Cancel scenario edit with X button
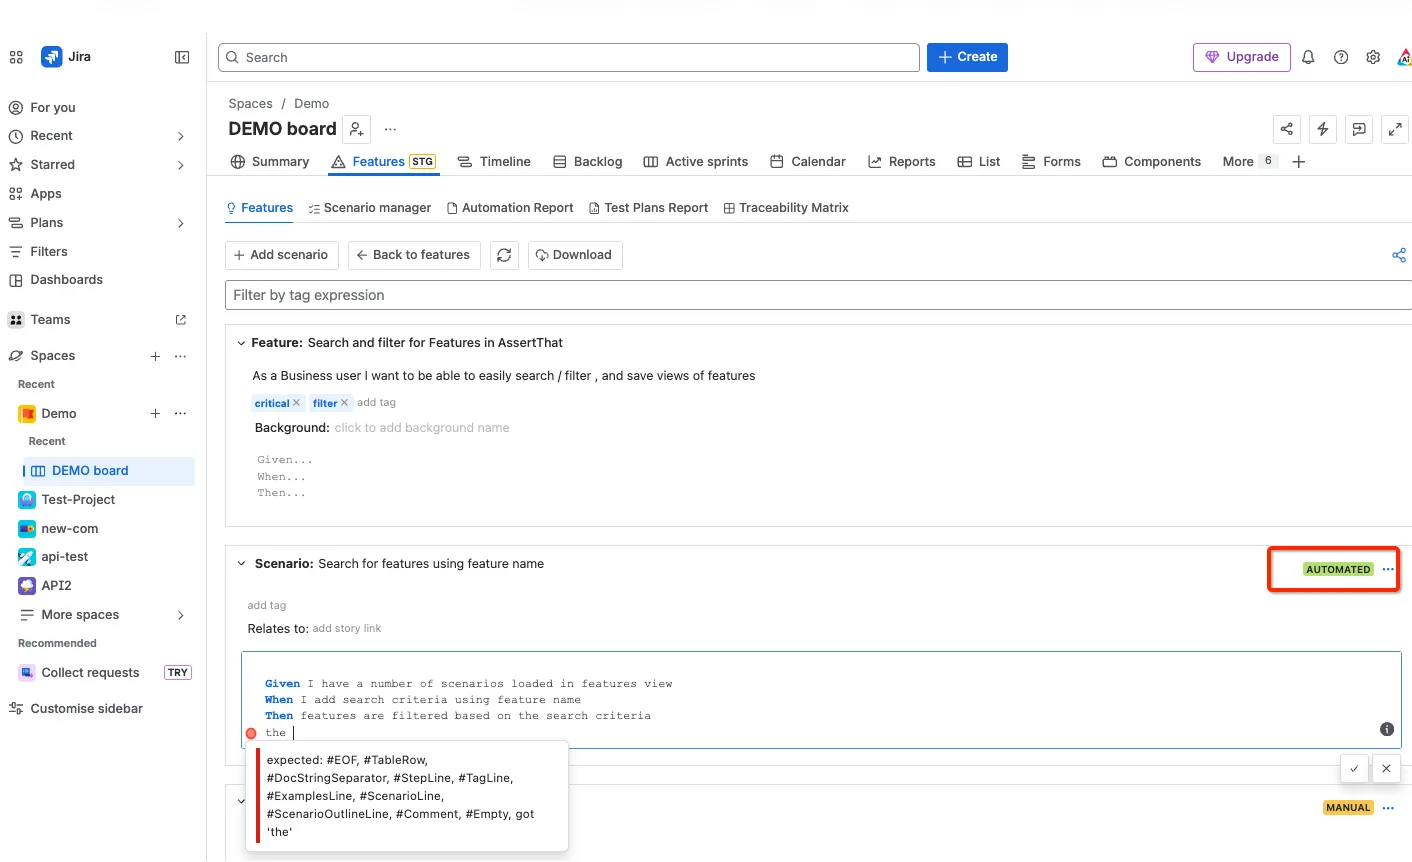This screenshot has height=862, width=1412. pos(1386,769)
